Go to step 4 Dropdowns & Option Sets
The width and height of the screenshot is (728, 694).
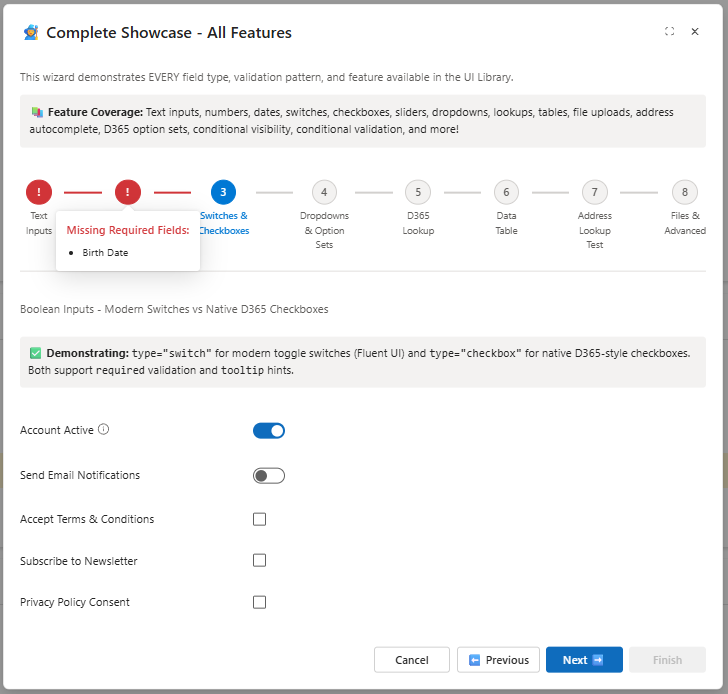pos(324,192)
